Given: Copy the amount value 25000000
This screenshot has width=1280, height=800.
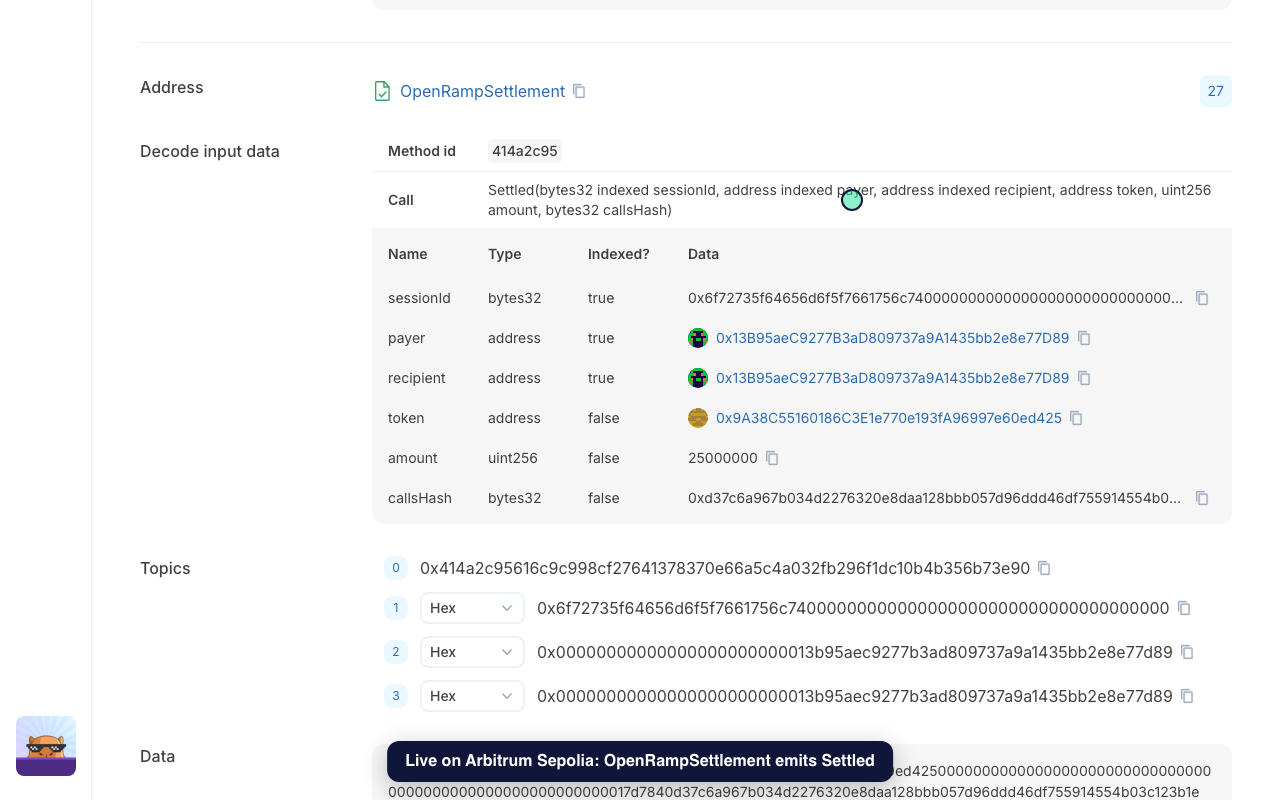Looking at the screenshot, I should click(772, 458).
